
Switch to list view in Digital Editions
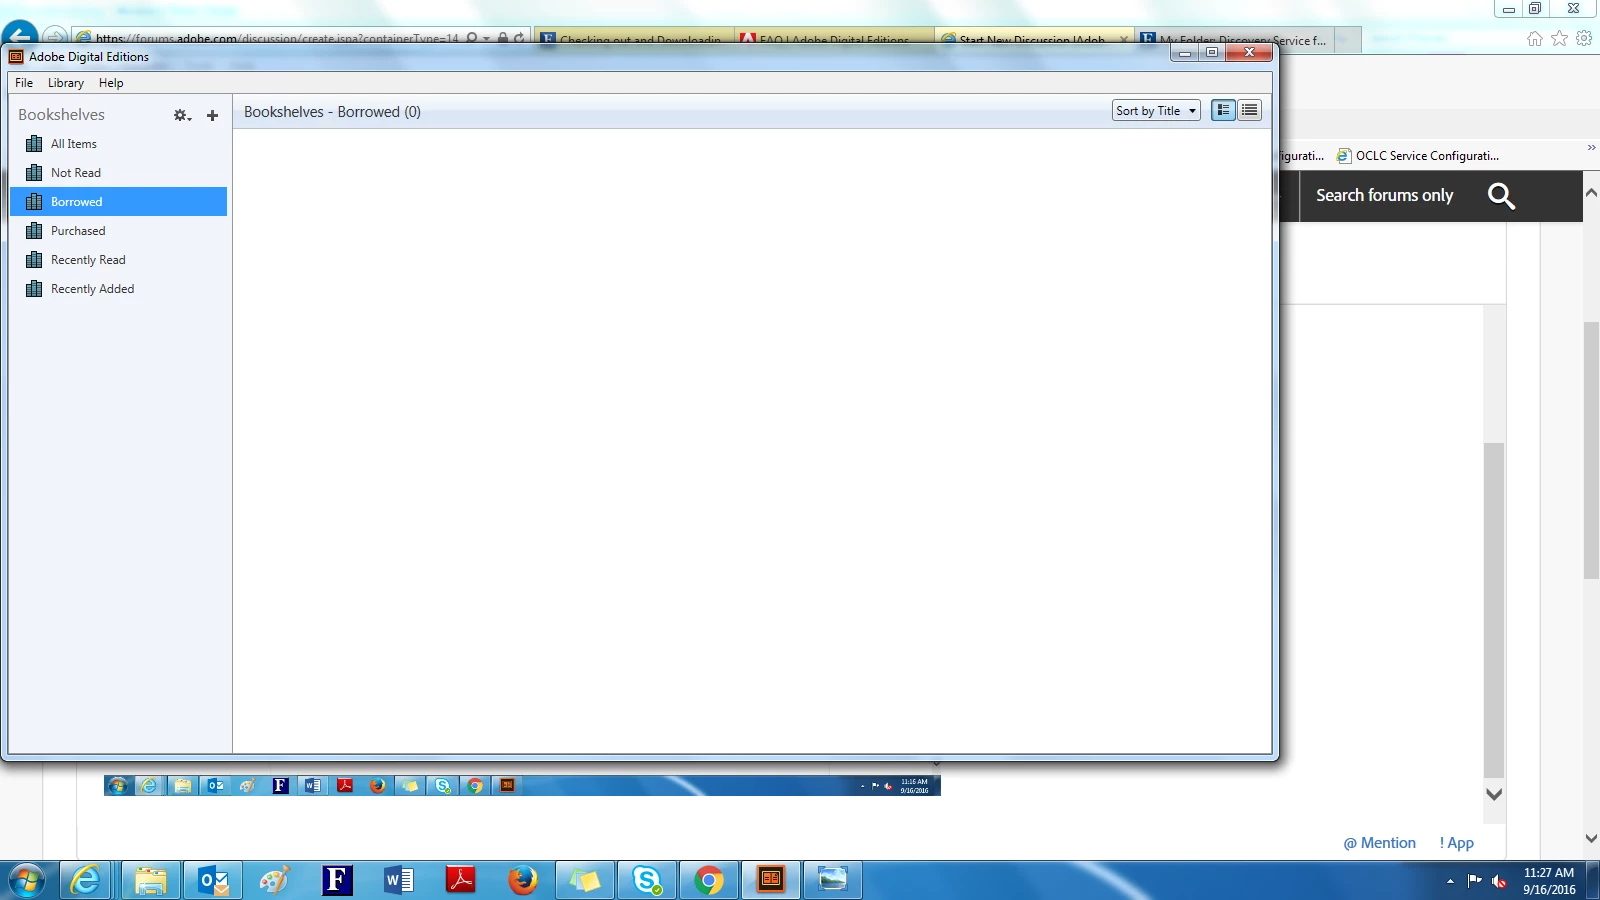coord(1249,110)
